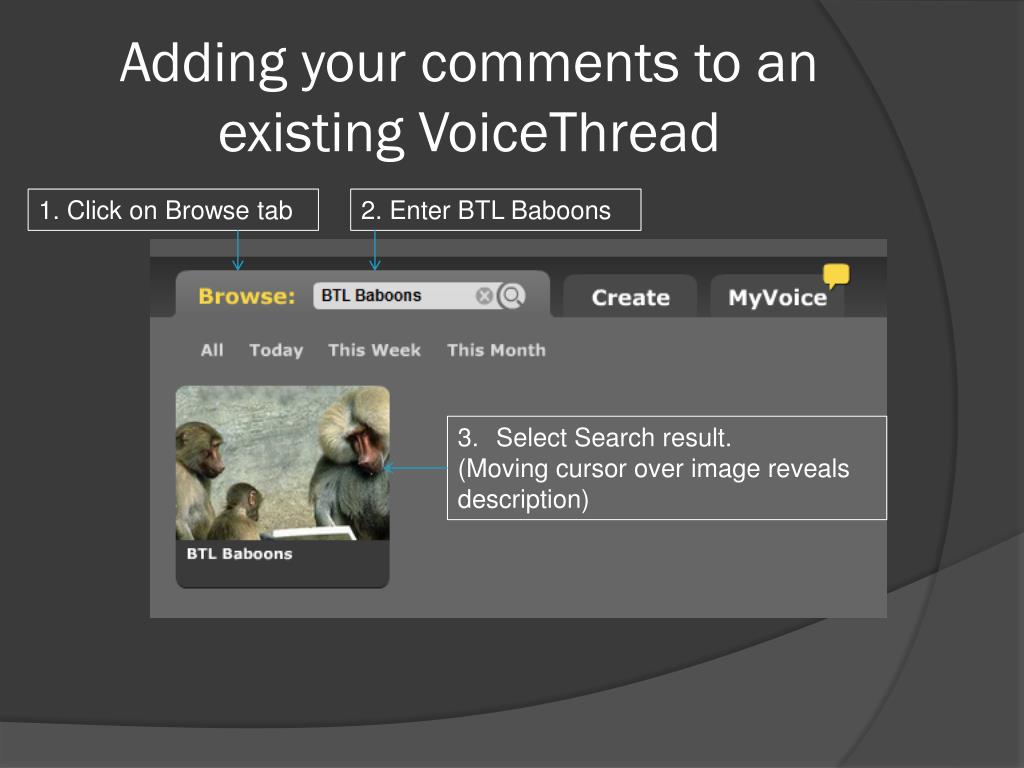Click the yellow comment bubble icon

(836, 276)
